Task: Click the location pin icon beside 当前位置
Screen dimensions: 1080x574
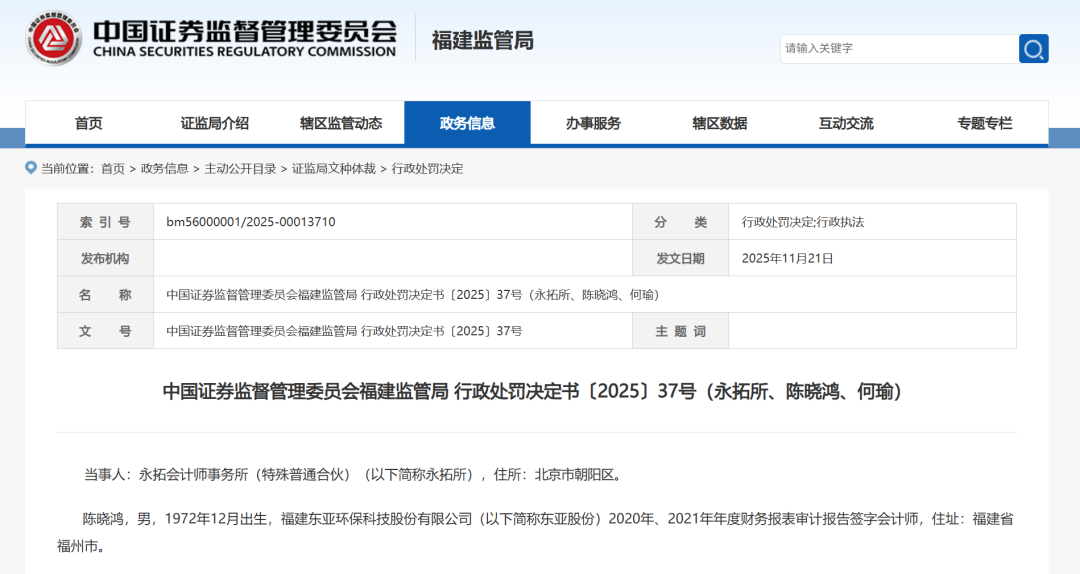Action: click(31, 167)
